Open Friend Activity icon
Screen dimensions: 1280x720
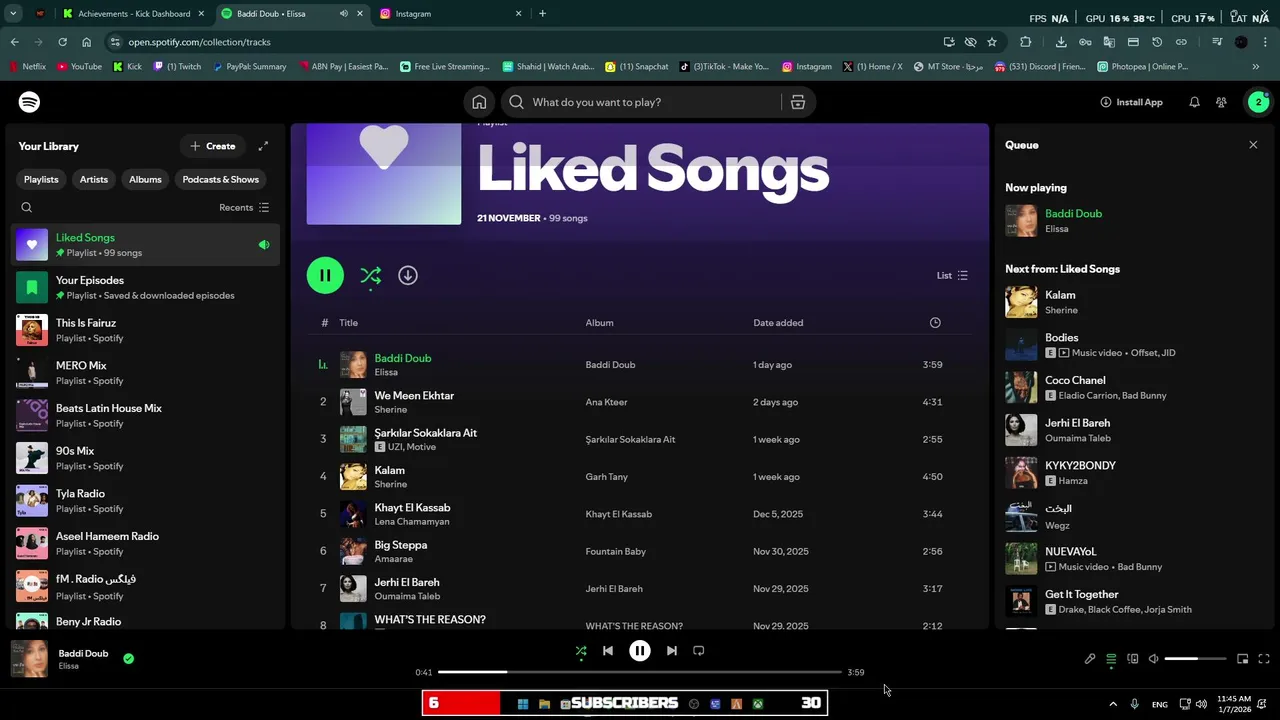point(1221,102)
